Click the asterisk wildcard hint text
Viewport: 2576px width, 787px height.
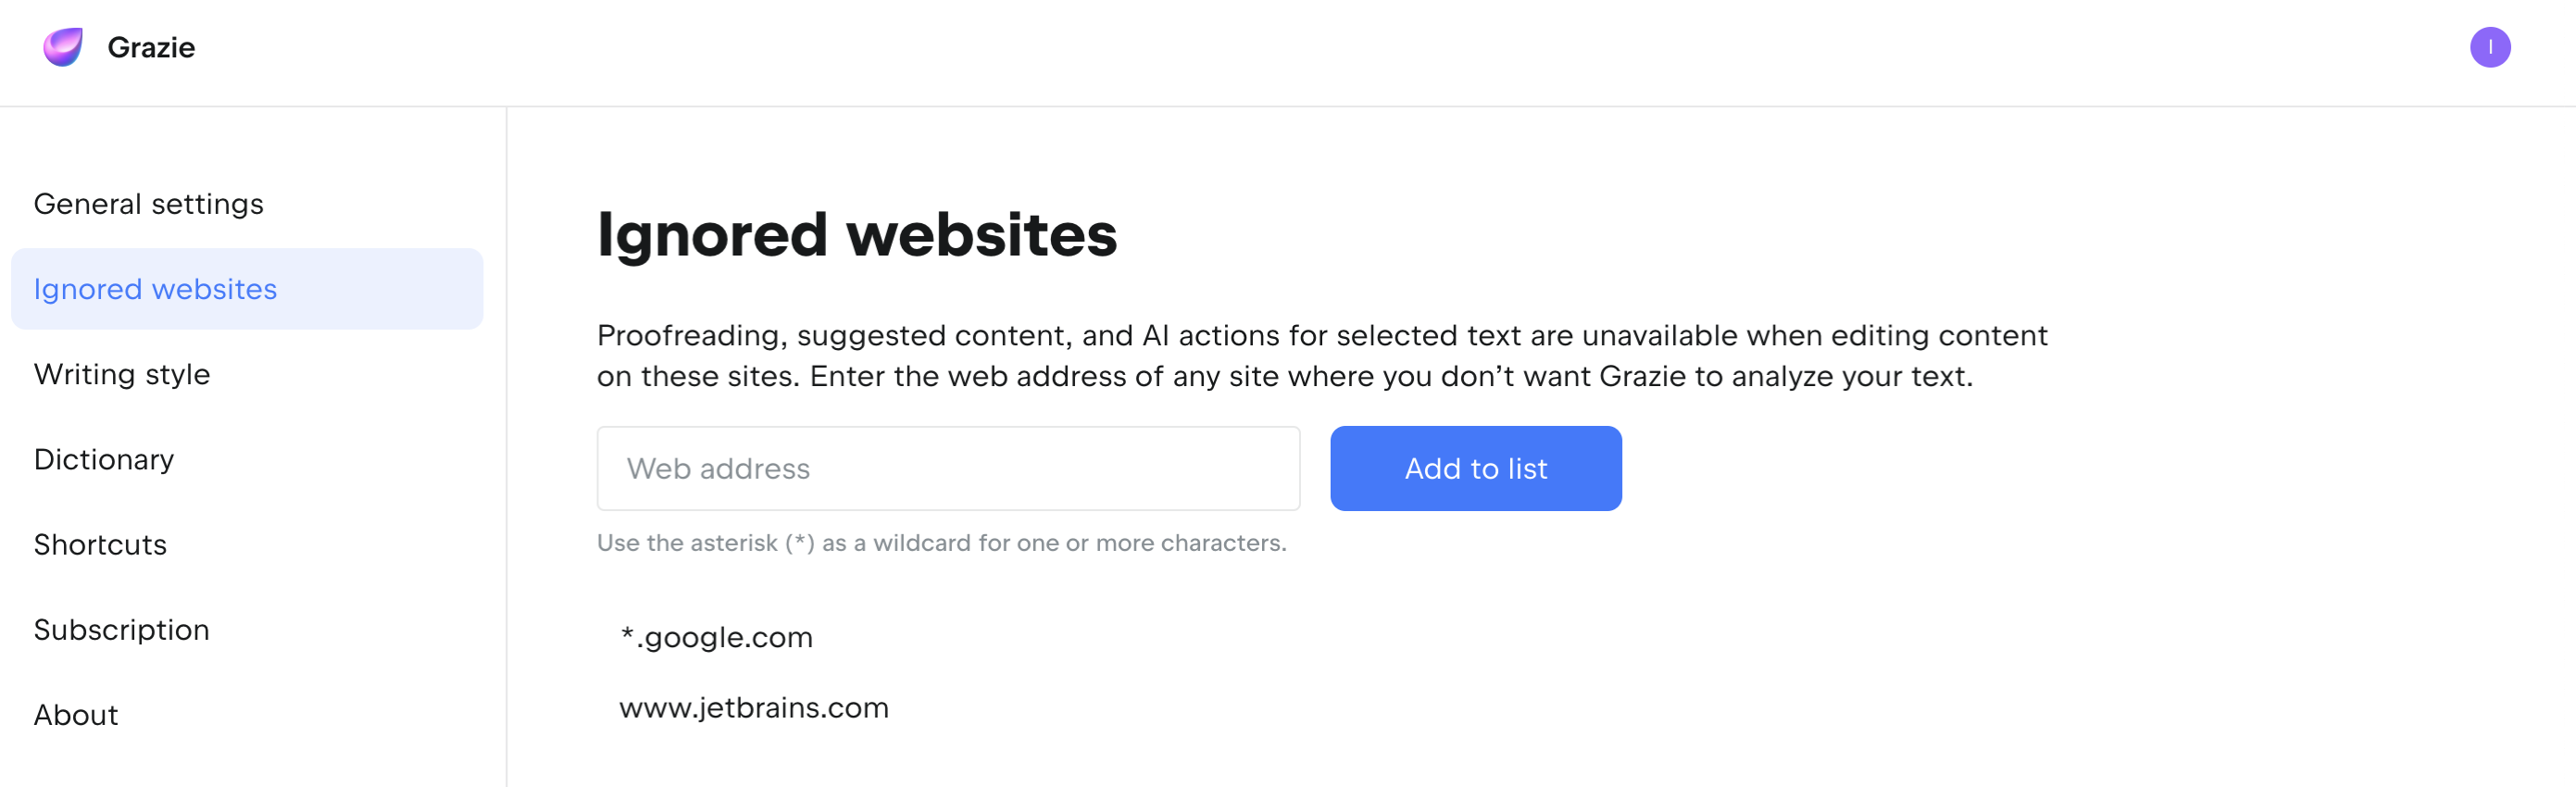[941, 543]
